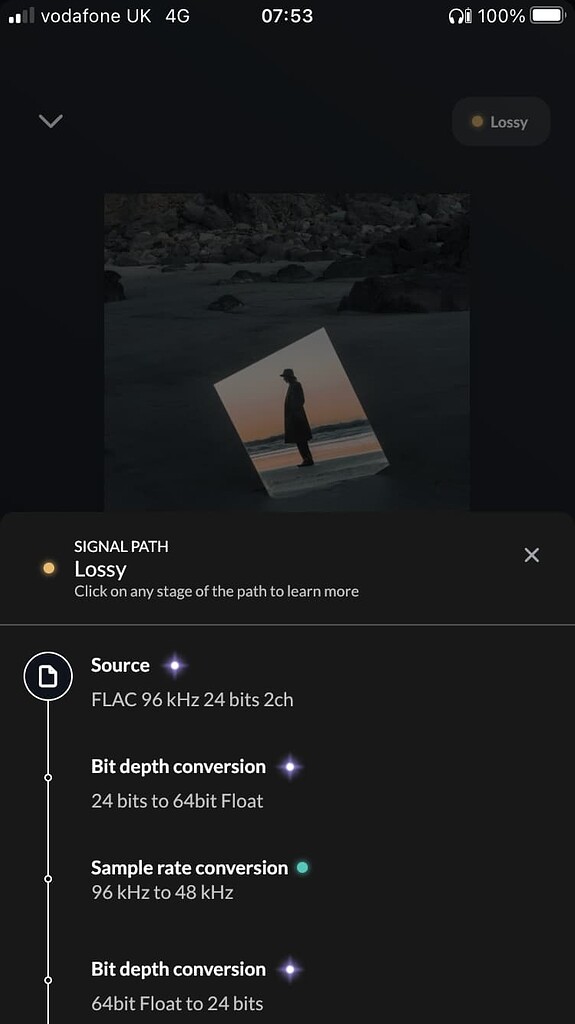Close the Signal Path panel

click(532, 555)
